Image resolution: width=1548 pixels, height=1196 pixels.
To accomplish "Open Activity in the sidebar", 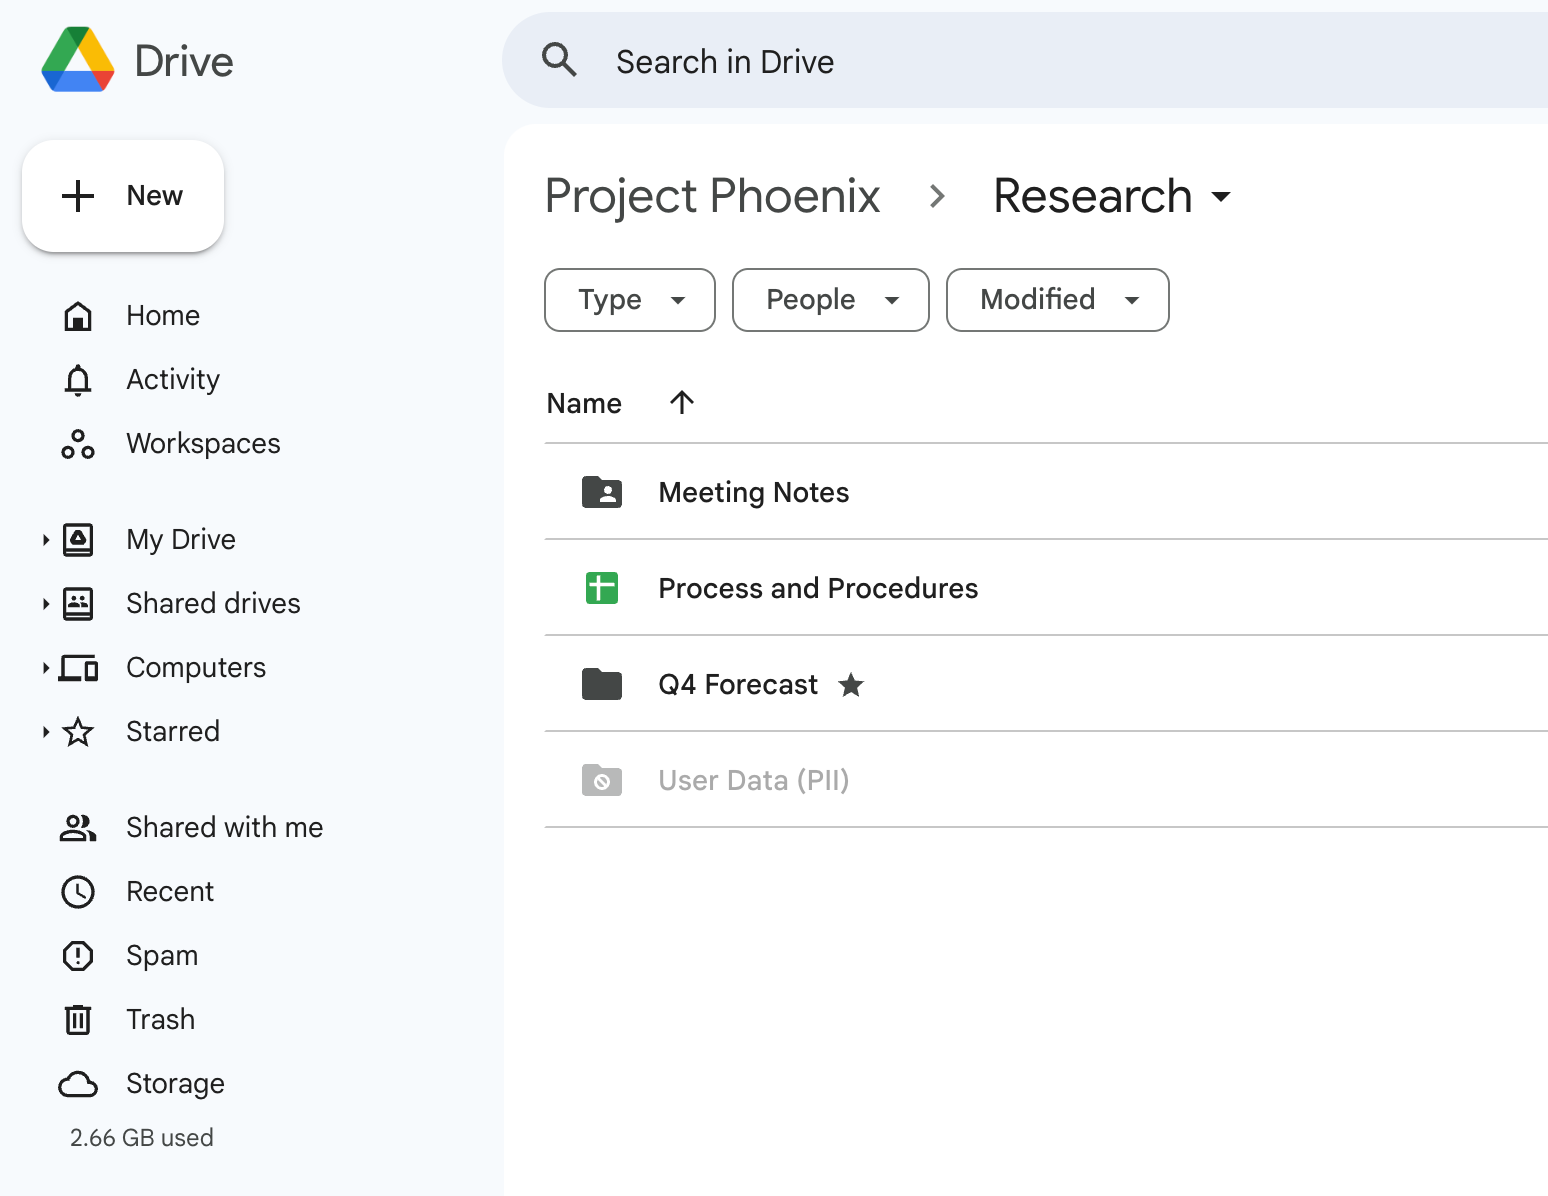I will pyautogui.click(x=173, y=380).
